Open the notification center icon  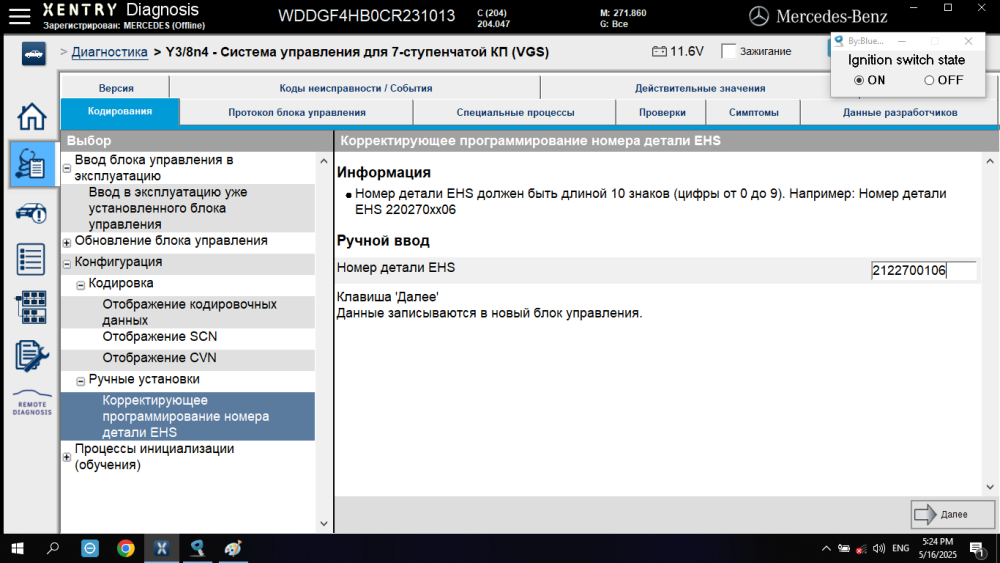[976, 548]
